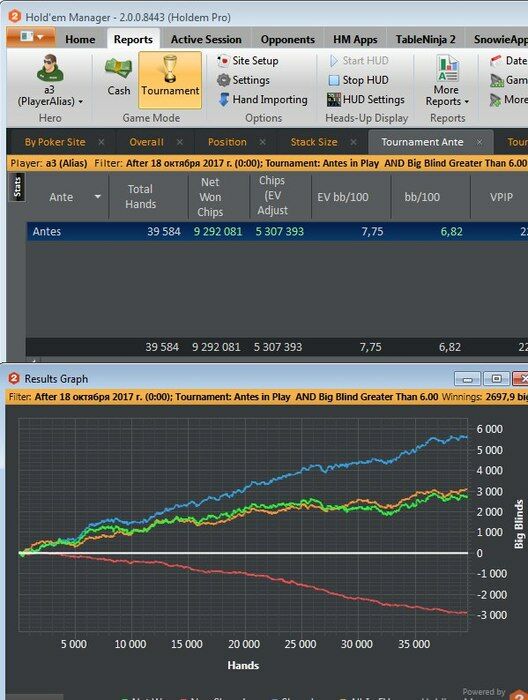Switch to Stack Size report tab
Viewport: 528px width, 700px height.
point(314,142)
